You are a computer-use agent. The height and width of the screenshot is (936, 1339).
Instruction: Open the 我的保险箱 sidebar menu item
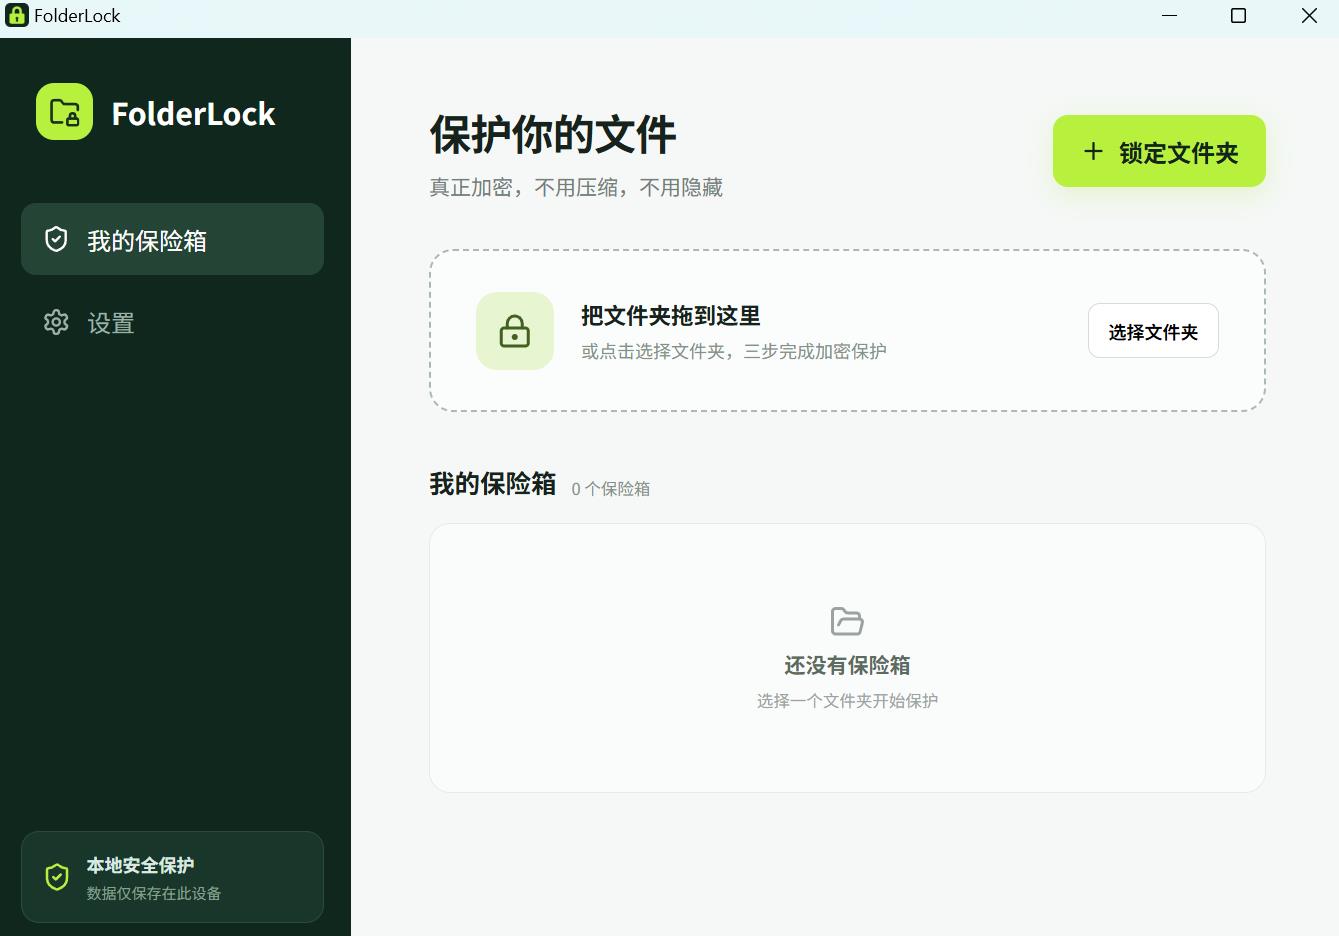click(172, 239)
